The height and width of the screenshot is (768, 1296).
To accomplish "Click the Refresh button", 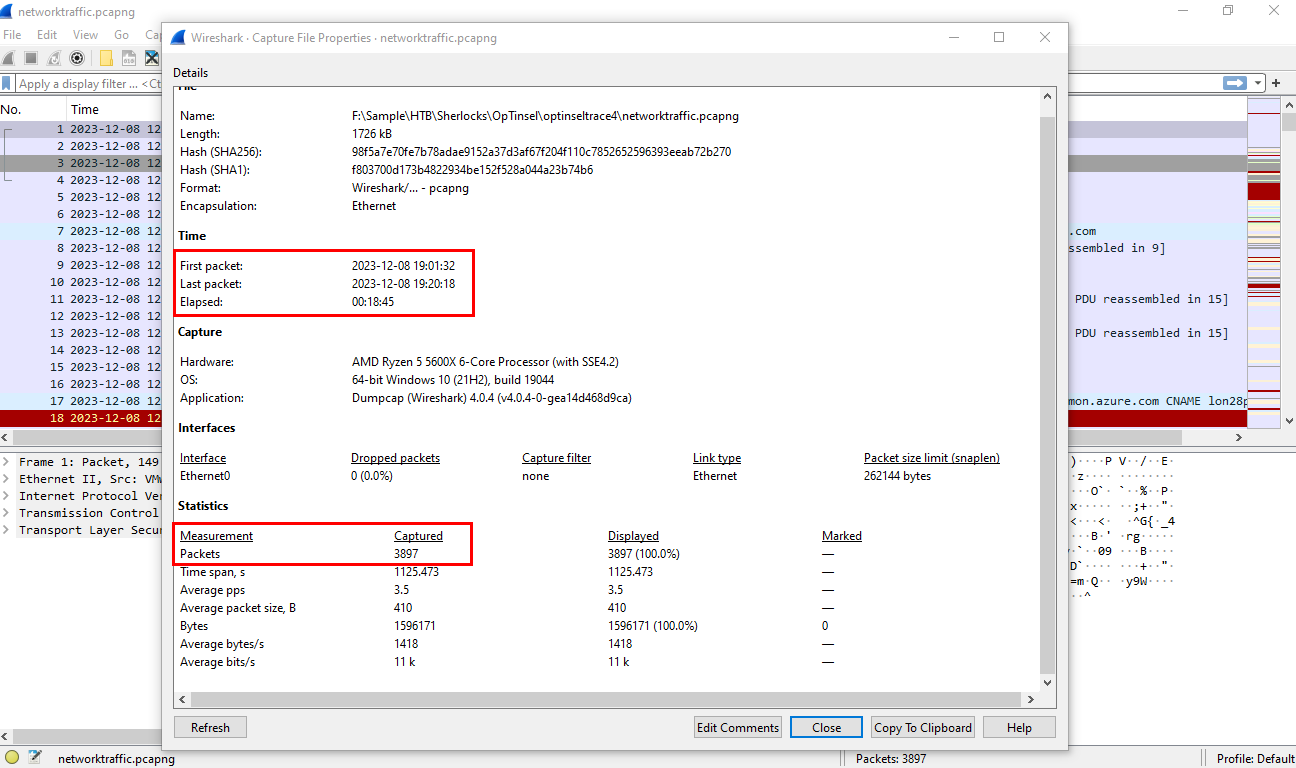I will coord(210,728).
